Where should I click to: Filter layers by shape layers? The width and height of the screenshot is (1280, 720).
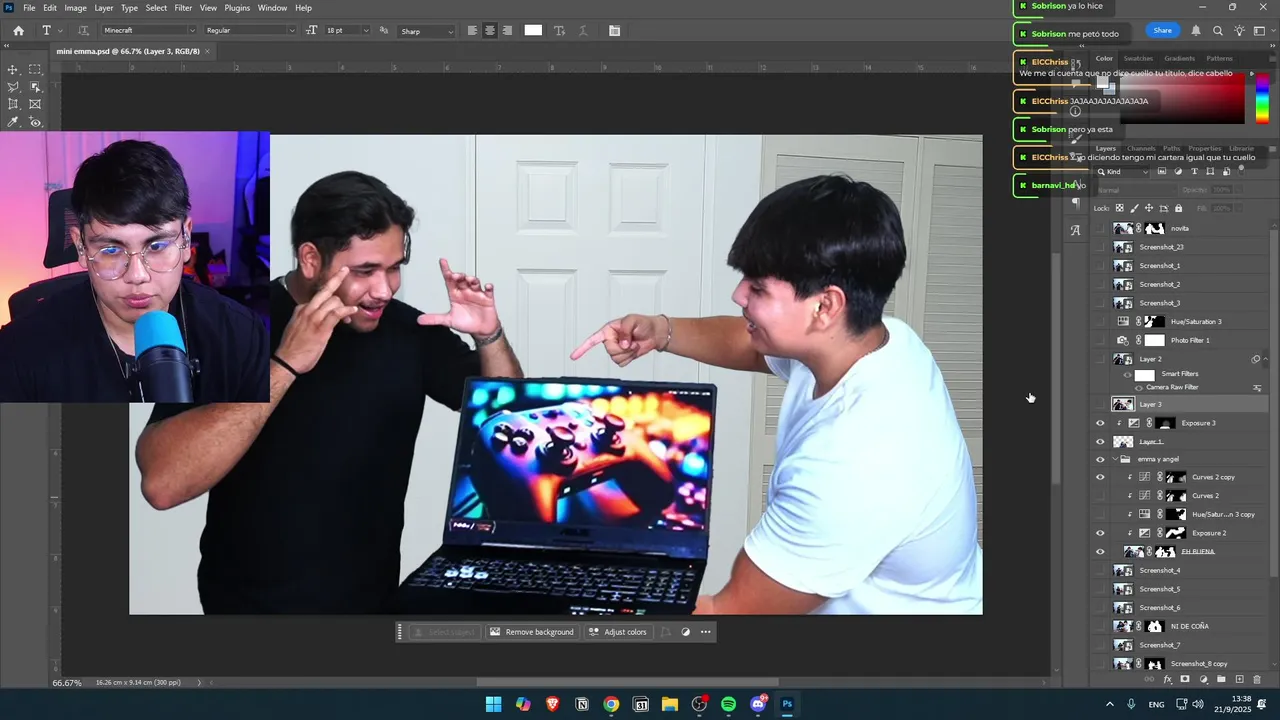pos(1210,171)
